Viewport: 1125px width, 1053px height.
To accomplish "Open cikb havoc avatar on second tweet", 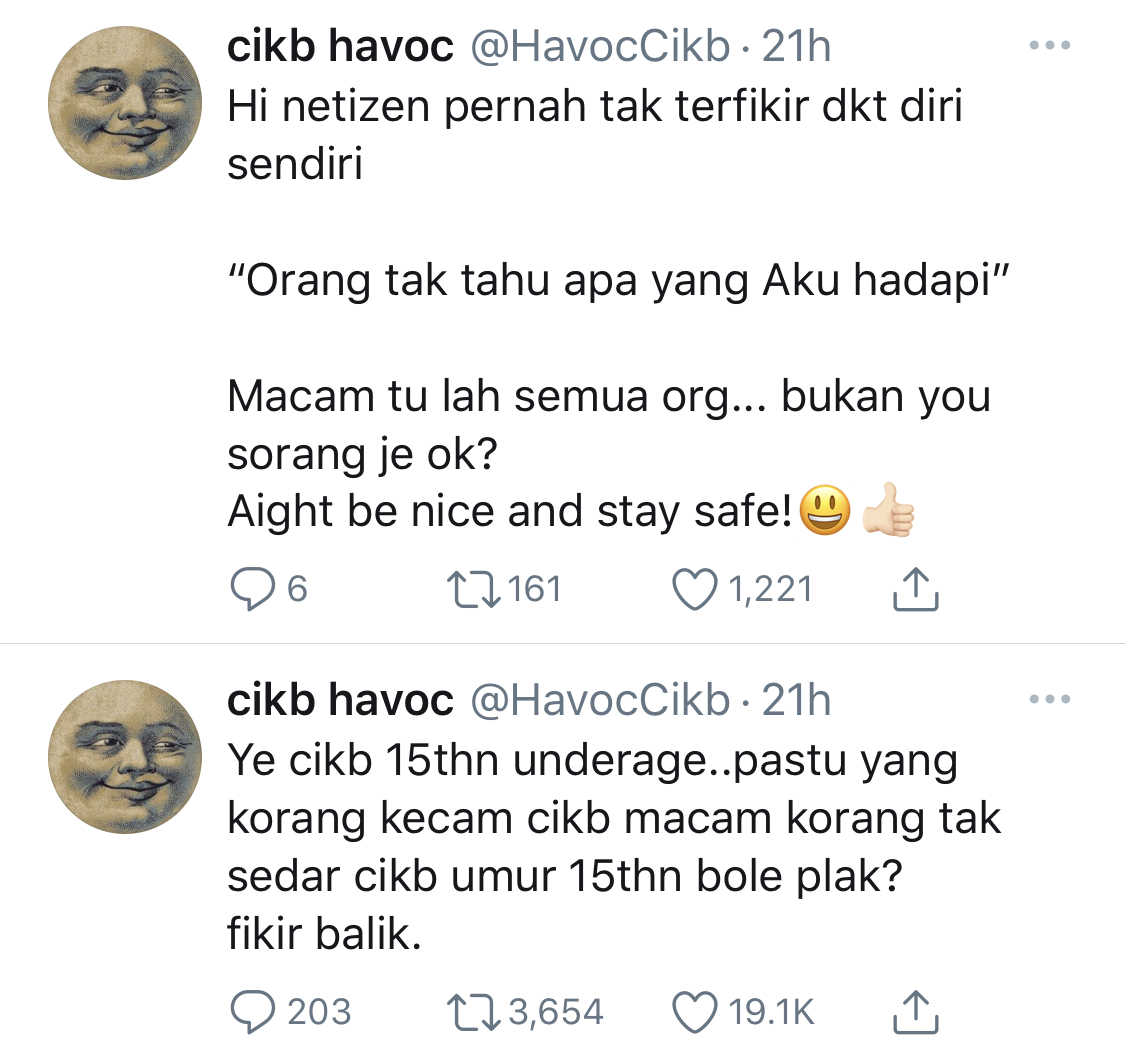I will click(x=125, y=757).
